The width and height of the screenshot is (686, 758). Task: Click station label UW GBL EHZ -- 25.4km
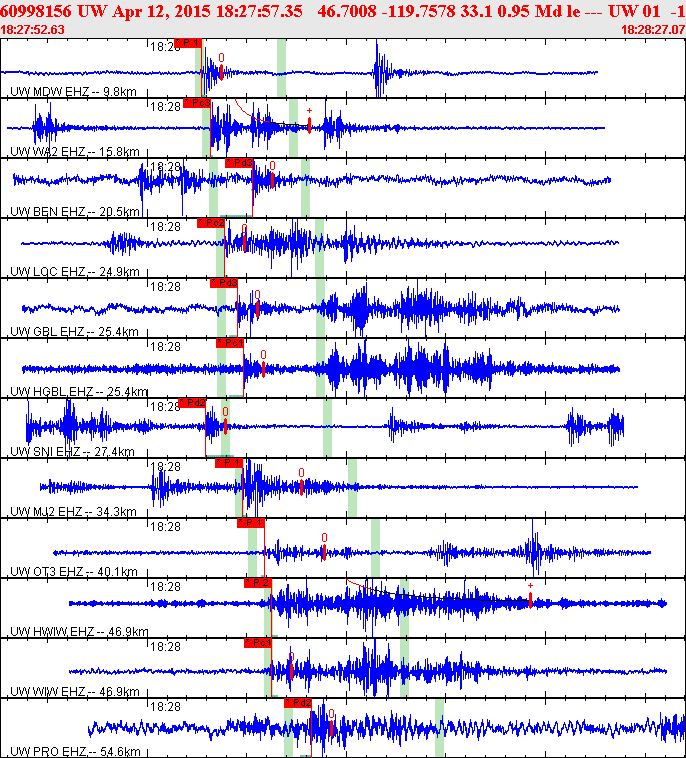tap(74, 331)
